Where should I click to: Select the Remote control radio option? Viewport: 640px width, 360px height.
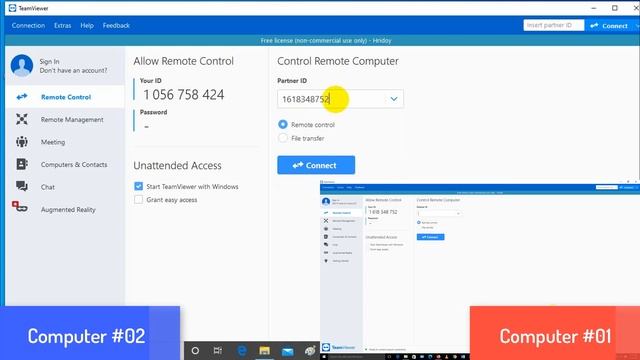pos(282,124)
